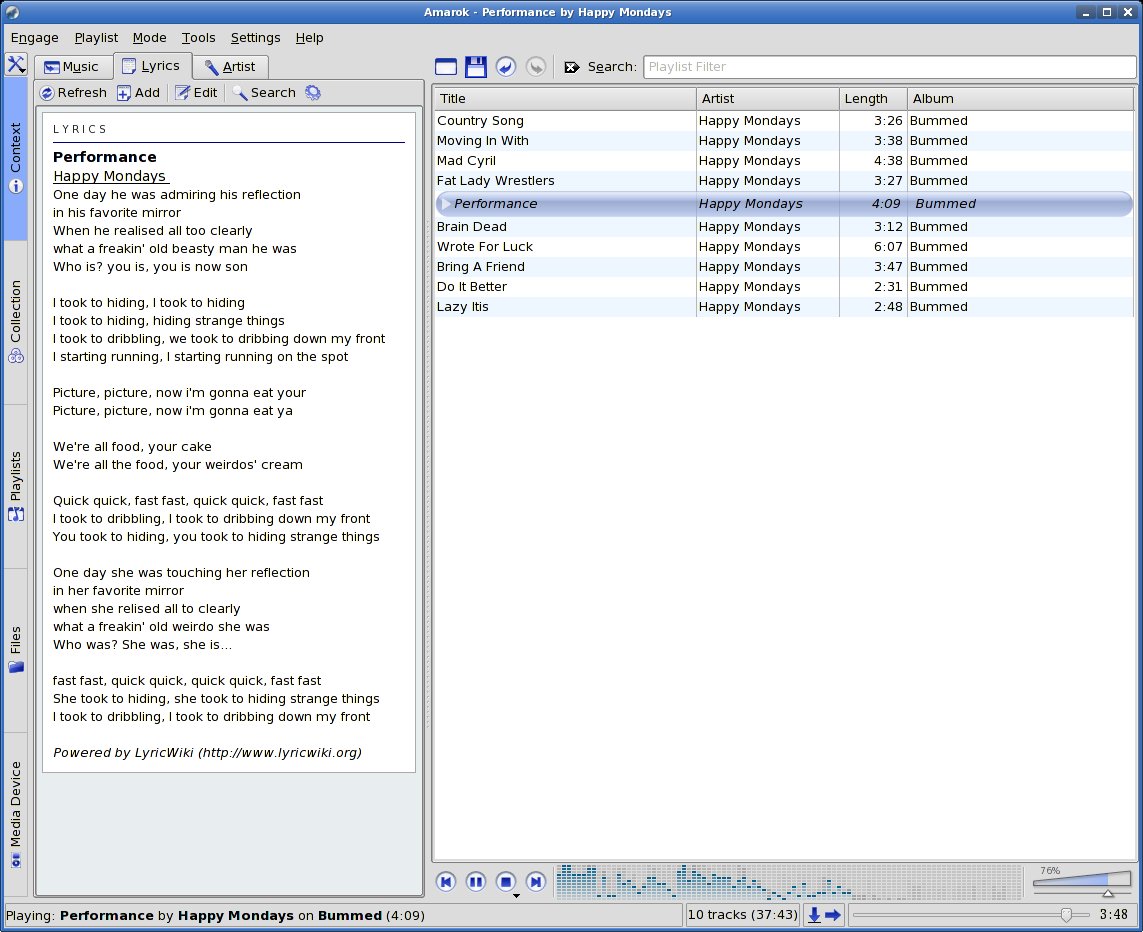Select the track Lazy Itis

coord(784,307)
